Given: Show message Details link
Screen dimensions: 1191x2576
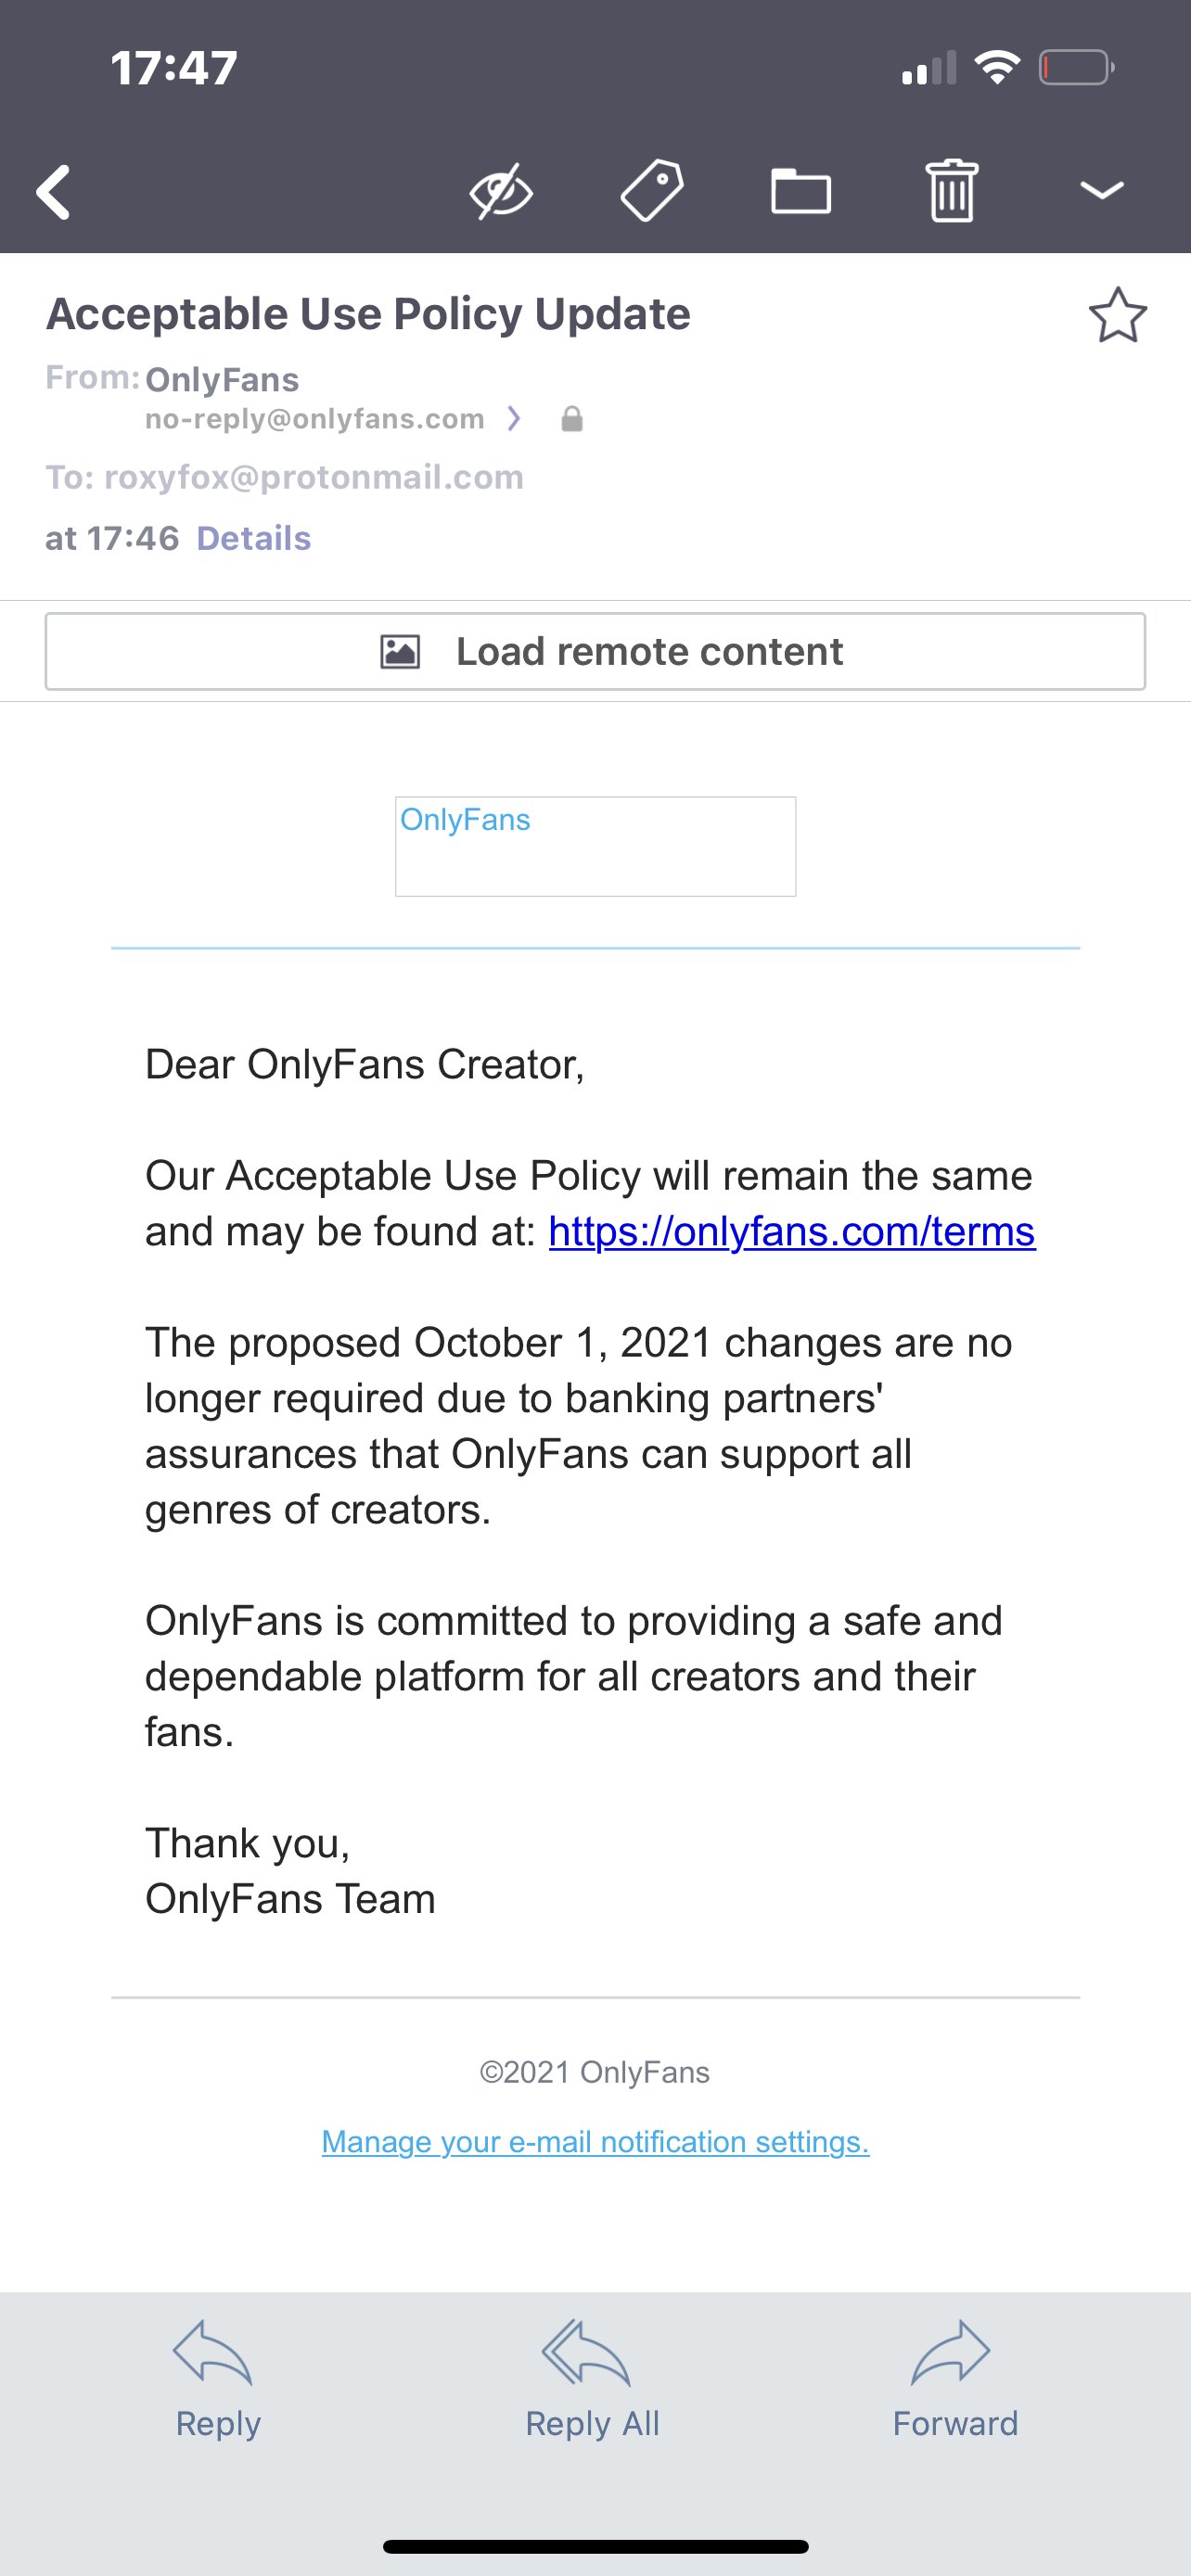Looking at the screenshot, I should point(254,539).
